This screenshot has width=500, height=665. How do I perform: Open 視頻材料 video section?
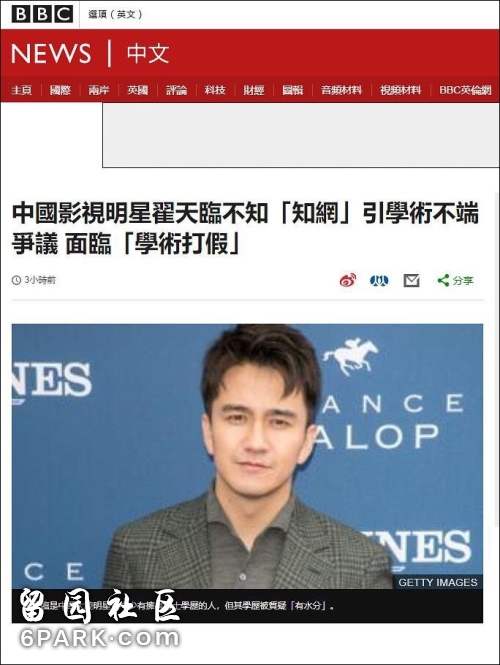400,90
